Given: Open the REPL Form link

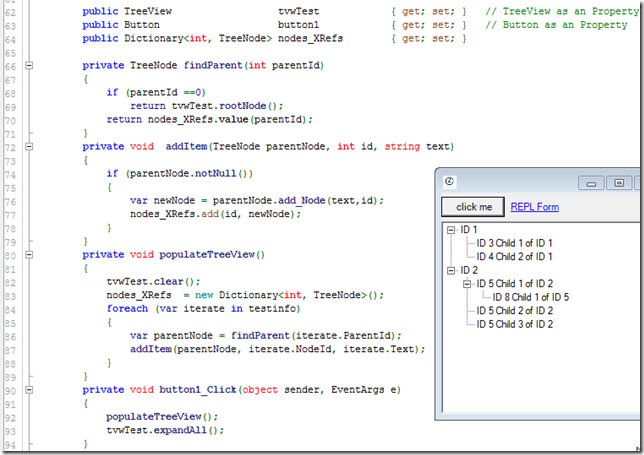Looking at the screenshot, I should (534, 207).
